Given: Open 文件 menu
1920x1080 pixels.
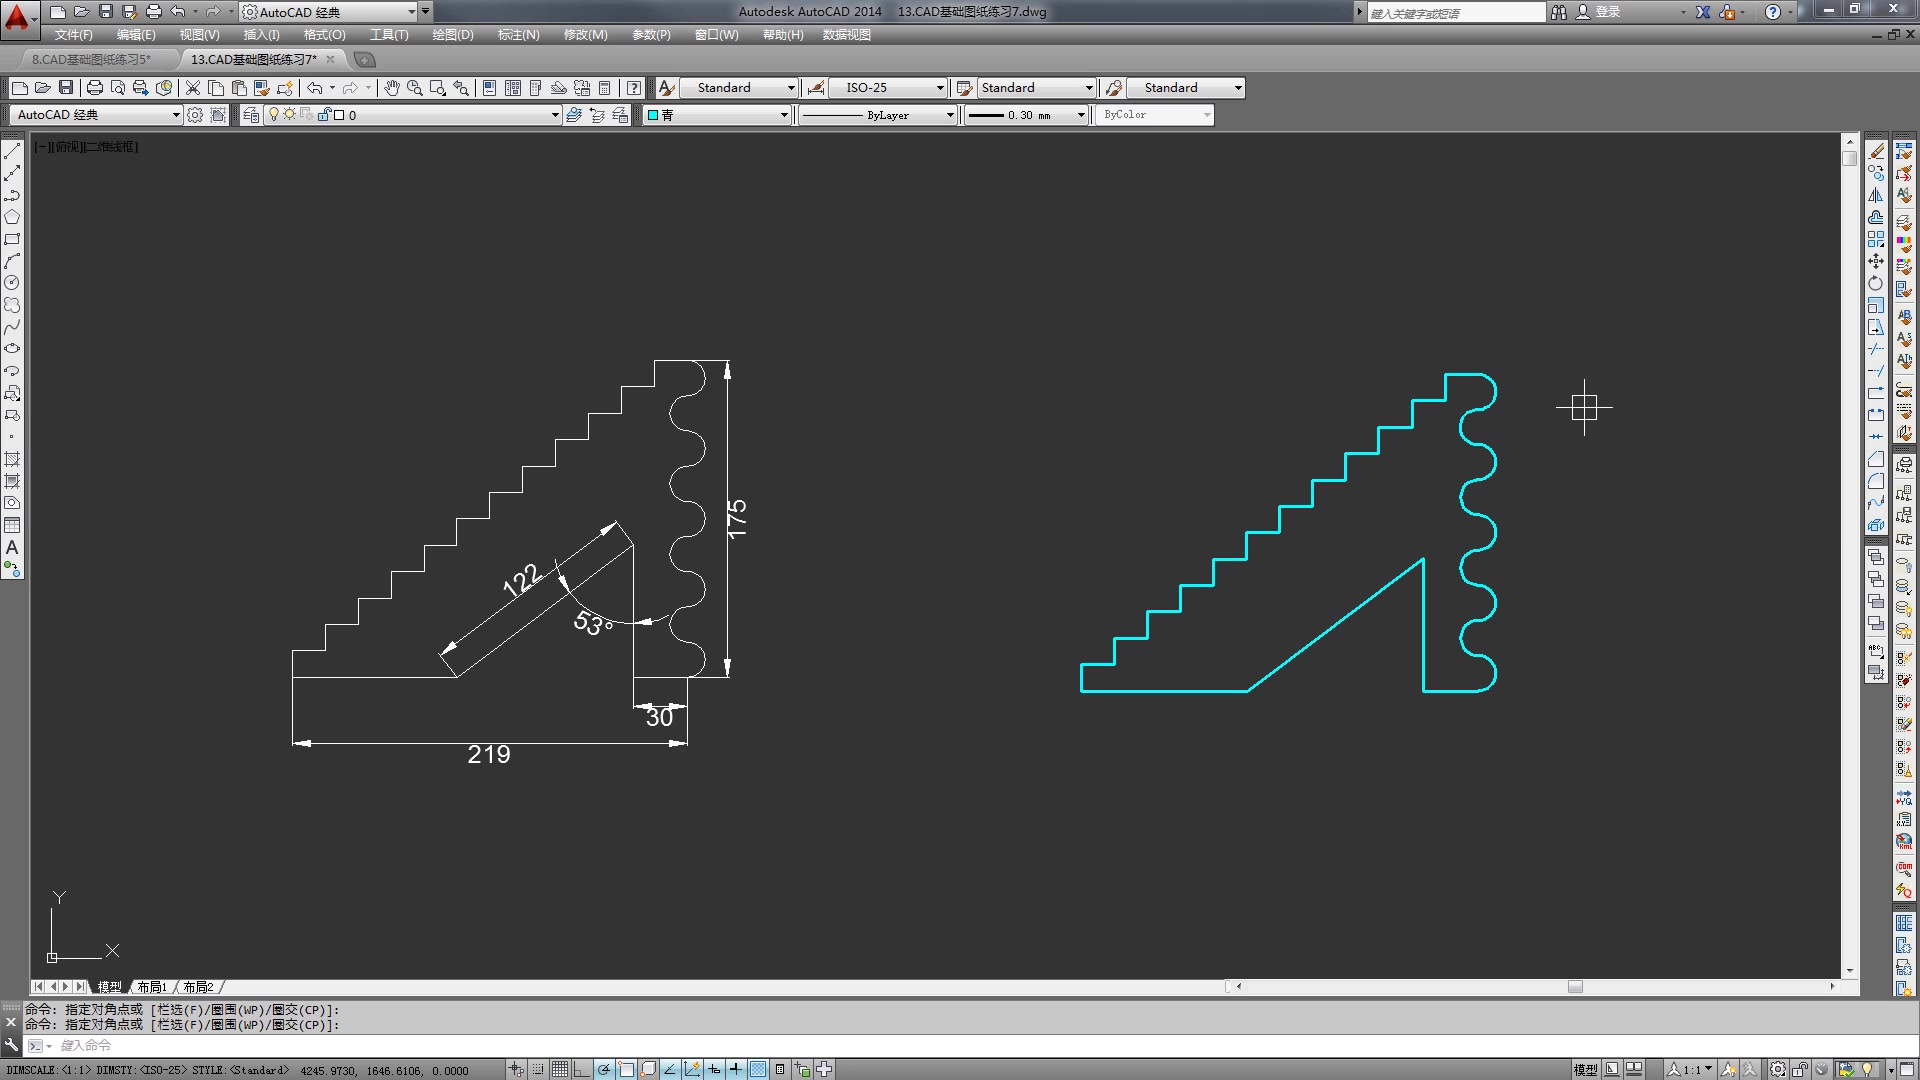Looking at the screenshot, I should coord(73,36).
